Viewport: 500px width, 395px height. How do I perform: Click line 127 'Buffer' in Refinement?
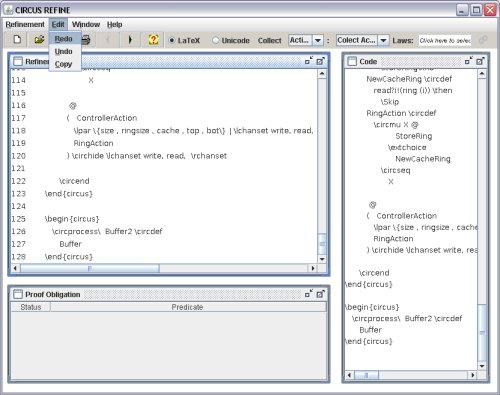tap(70, 244)
